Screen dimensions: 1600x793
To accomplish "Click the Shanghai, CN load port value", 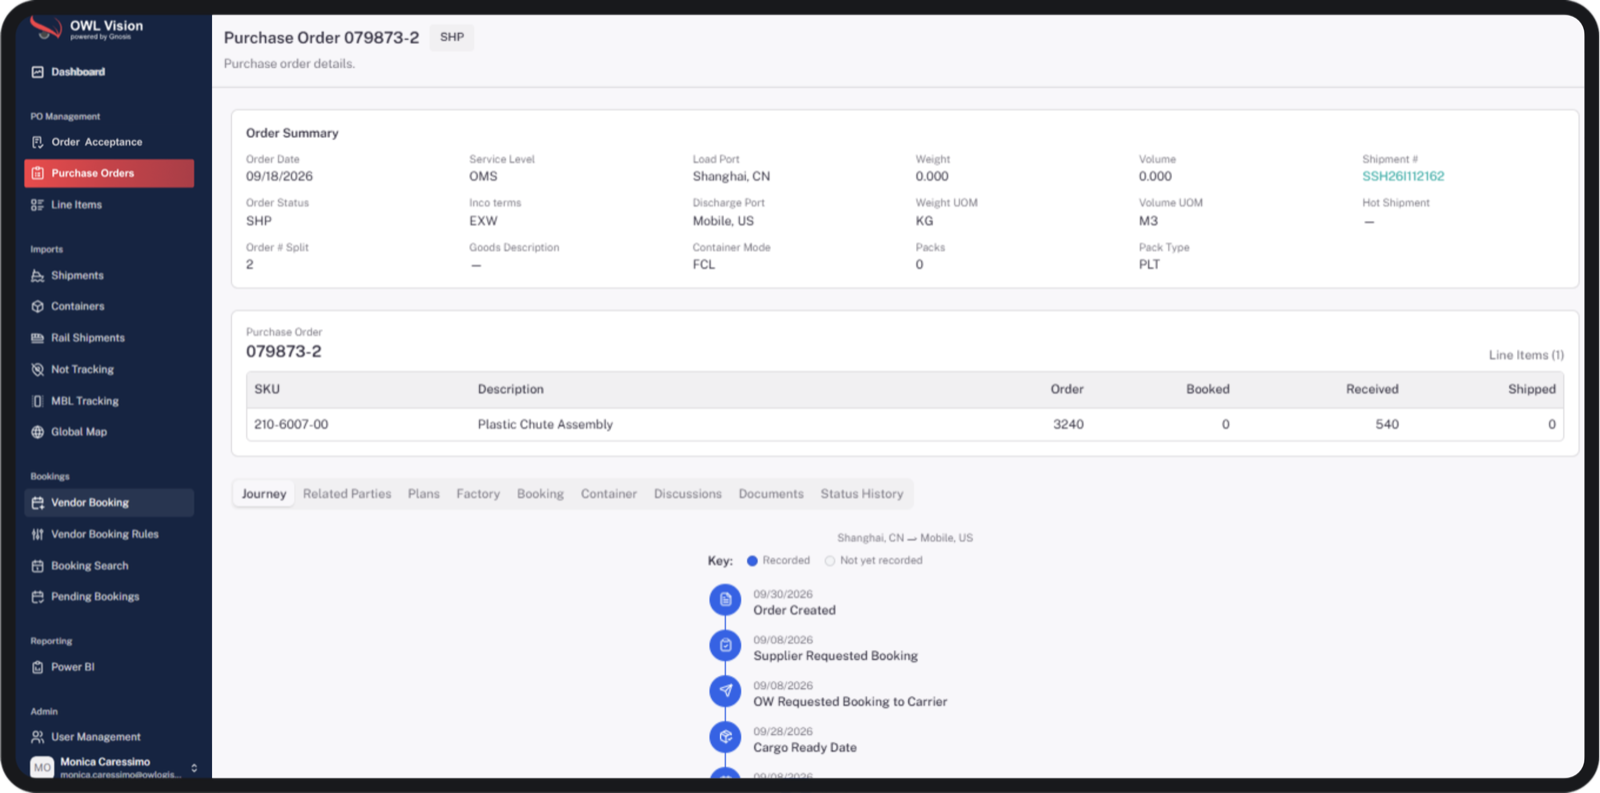I will click(731, 176).
